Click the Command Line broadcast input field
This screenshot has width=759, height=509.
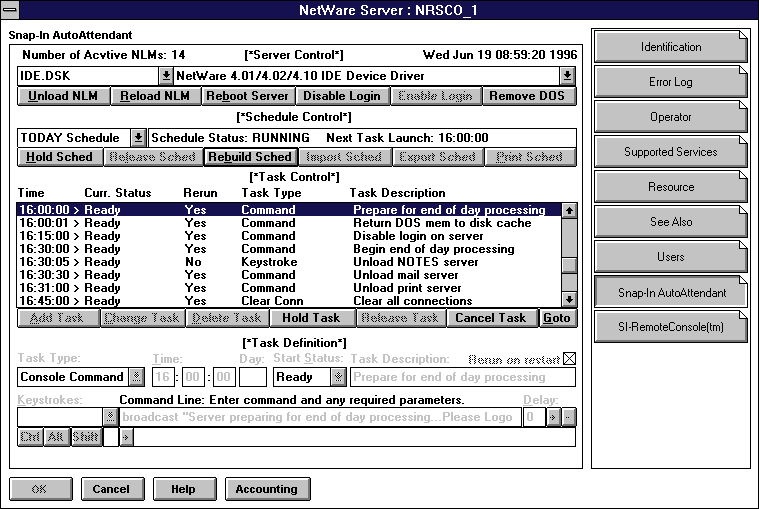pos(320,417)
